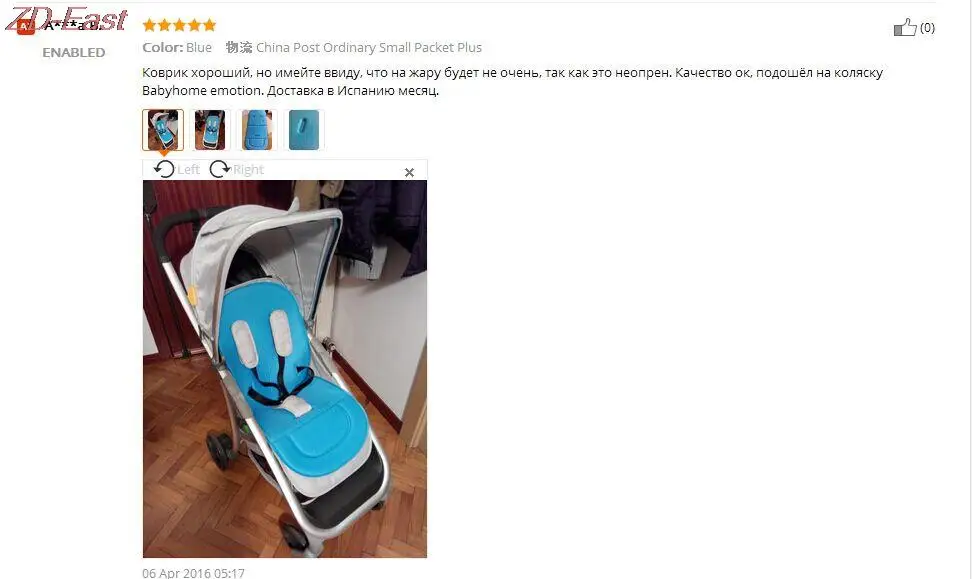The image size is (972, 579).
Task: Click the 'Color: Blue' attribute text
Action: pyautogui.click(x=177, y=47)
